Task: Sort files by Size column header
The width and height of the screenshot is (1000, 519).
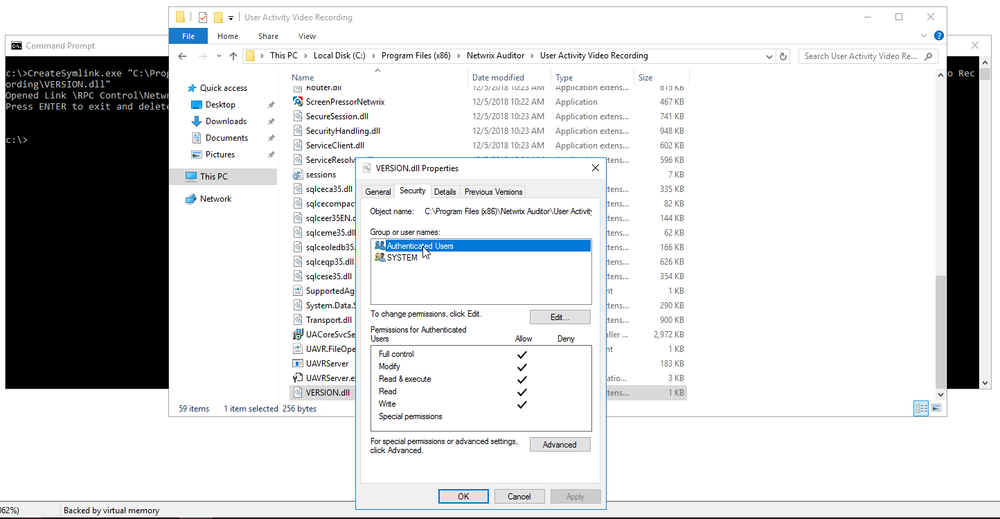Action: pyautogui.click(x=645, y=78)
